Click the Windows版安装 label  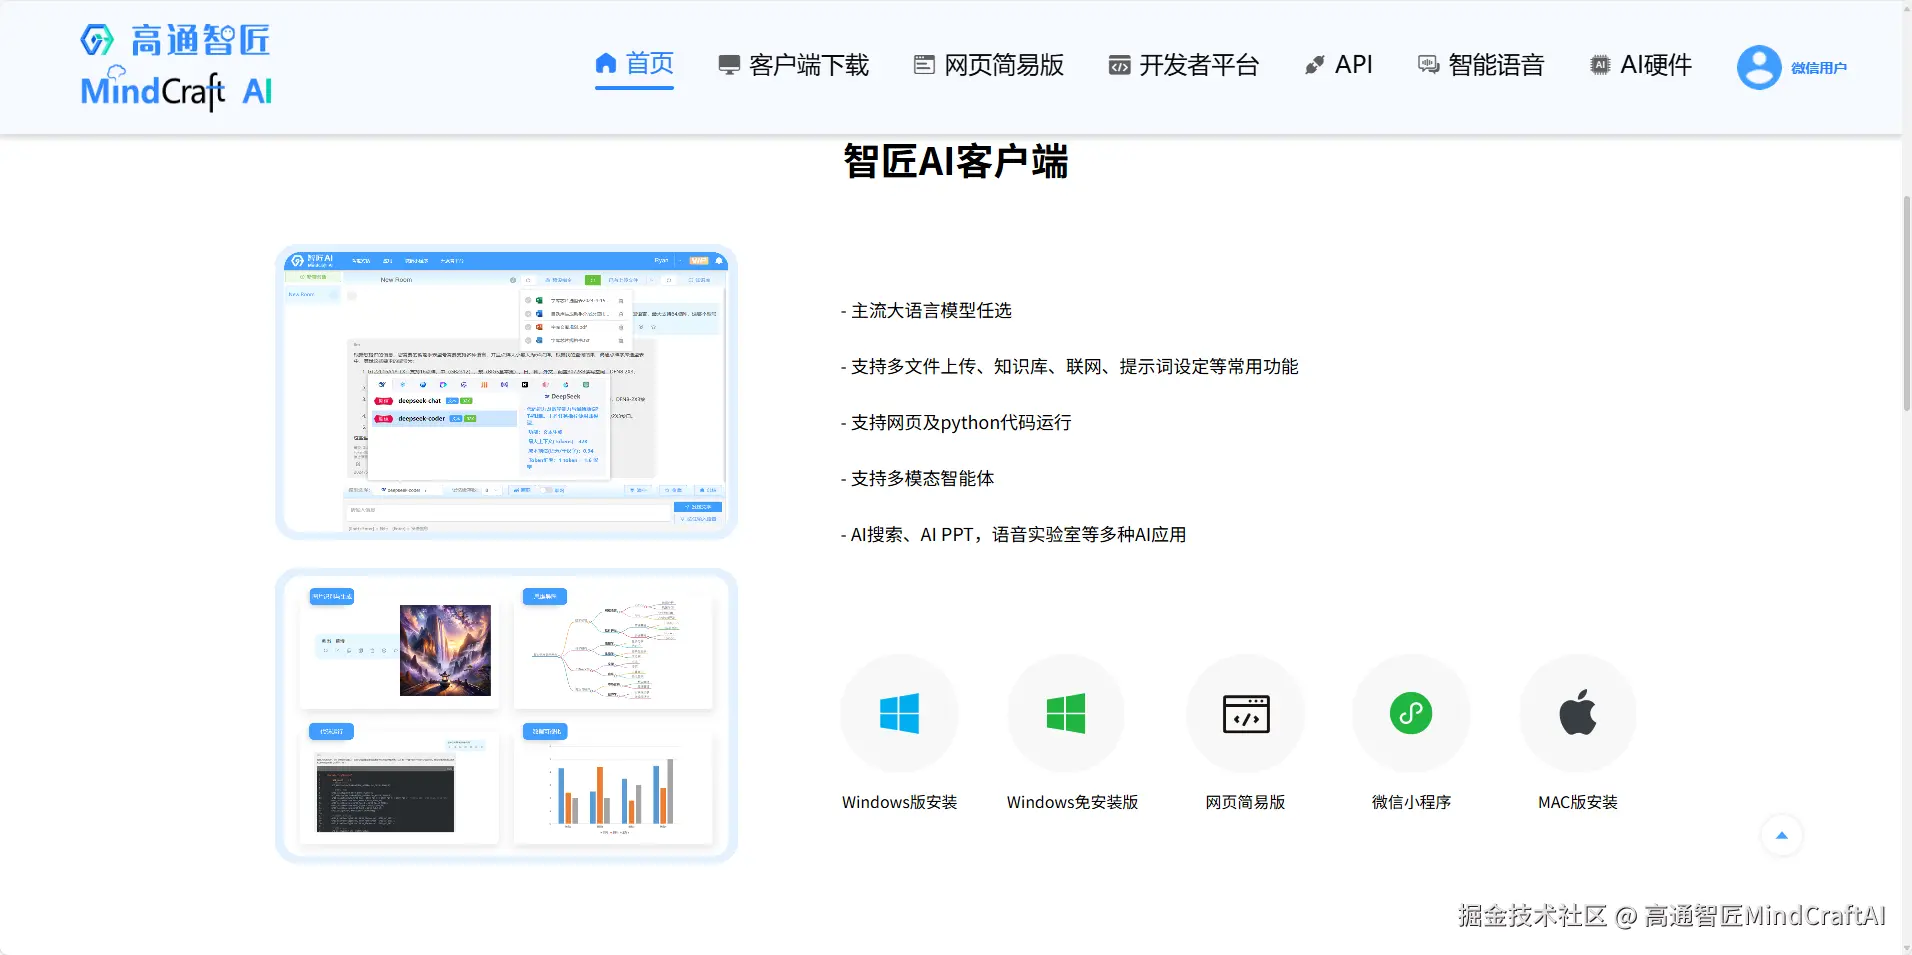899,802
